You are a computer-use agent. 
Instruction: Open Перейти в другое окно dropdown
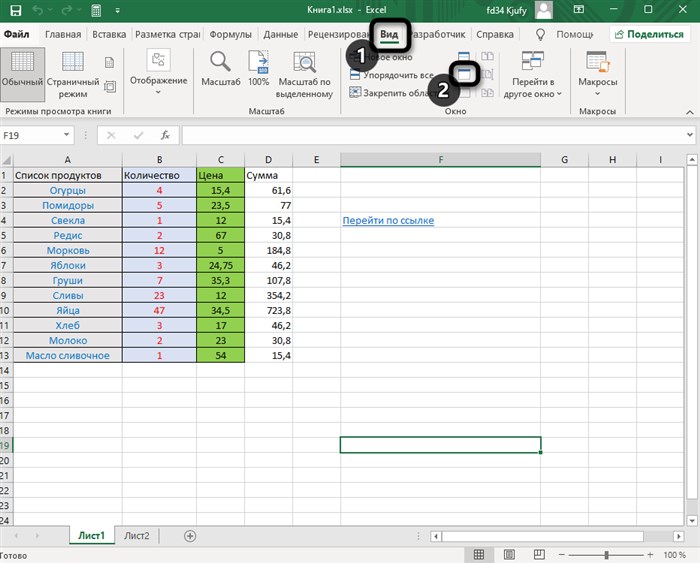point(533,74)
